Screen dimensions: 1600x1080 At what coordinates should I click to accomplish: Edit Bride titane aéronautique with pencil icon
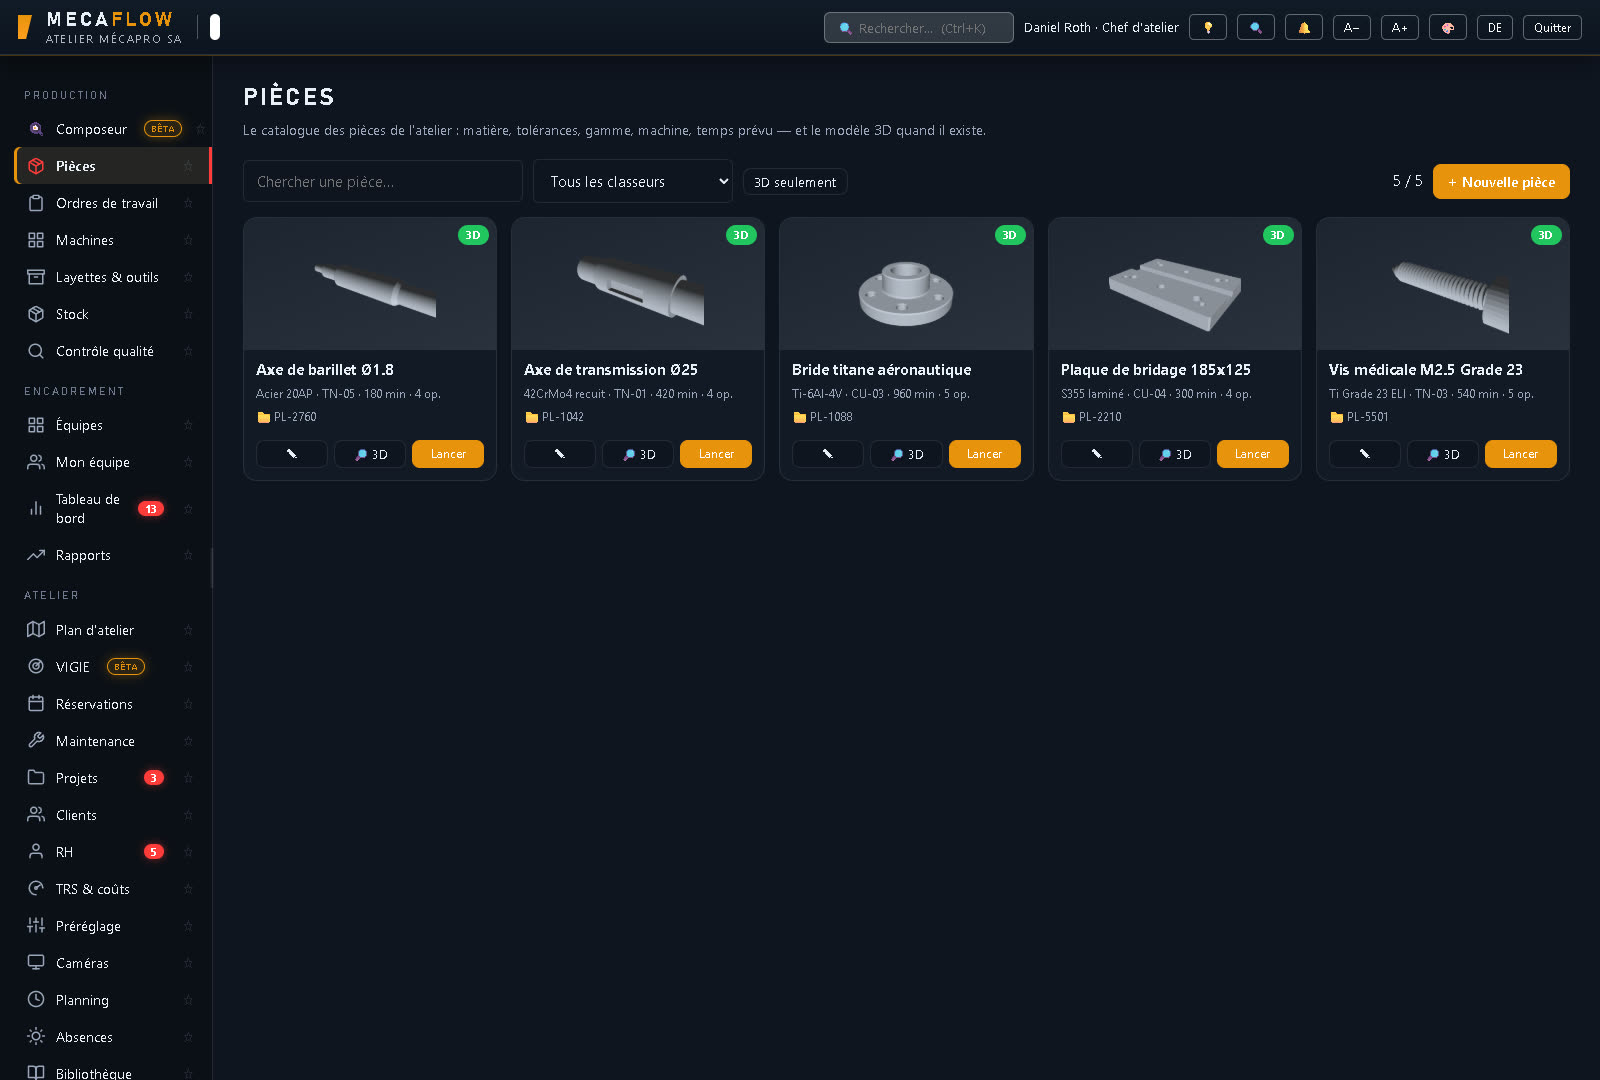coord(828,454)
